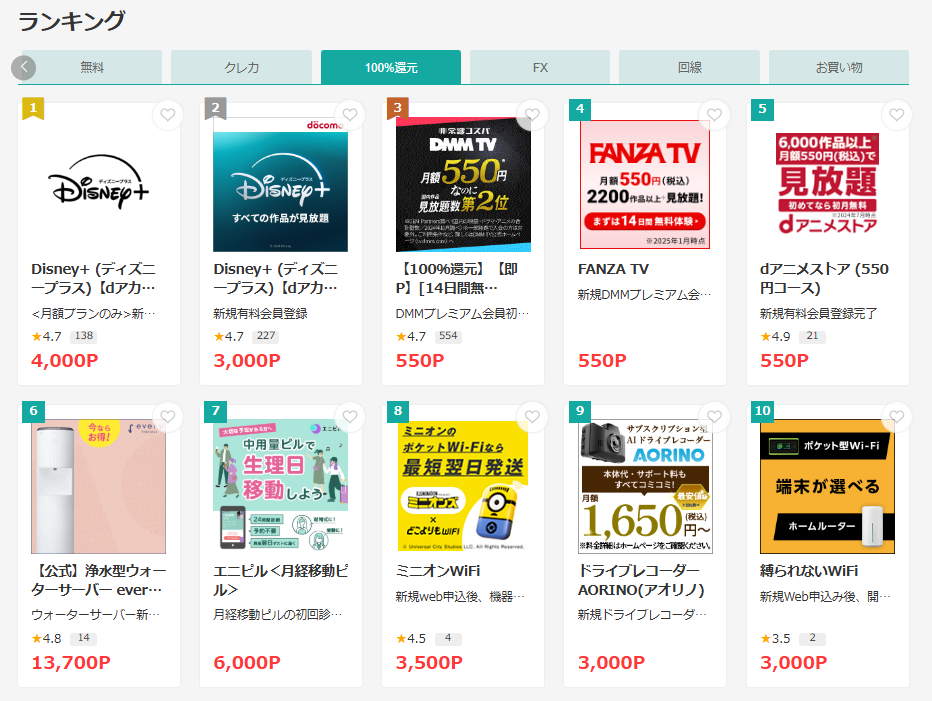Toggle the heart on the 縛られないWiFi card
932x701 pixels.
(x=896, y=416)
